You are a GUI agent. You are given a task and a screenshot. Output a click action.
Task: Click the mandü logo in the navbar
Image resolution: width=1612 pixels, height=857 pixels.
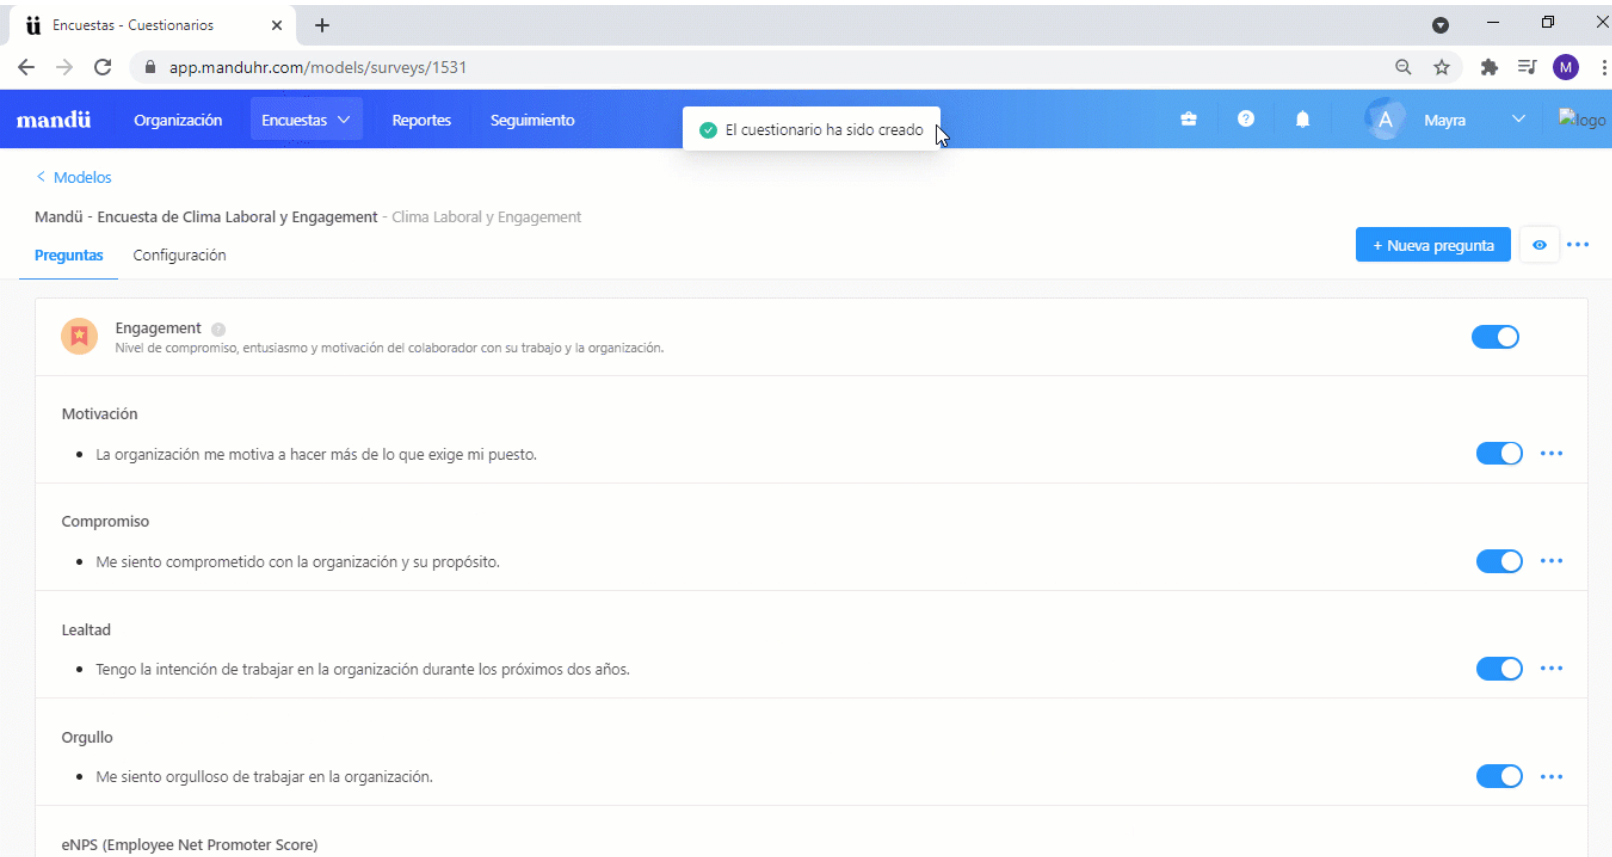pos(54,120)
